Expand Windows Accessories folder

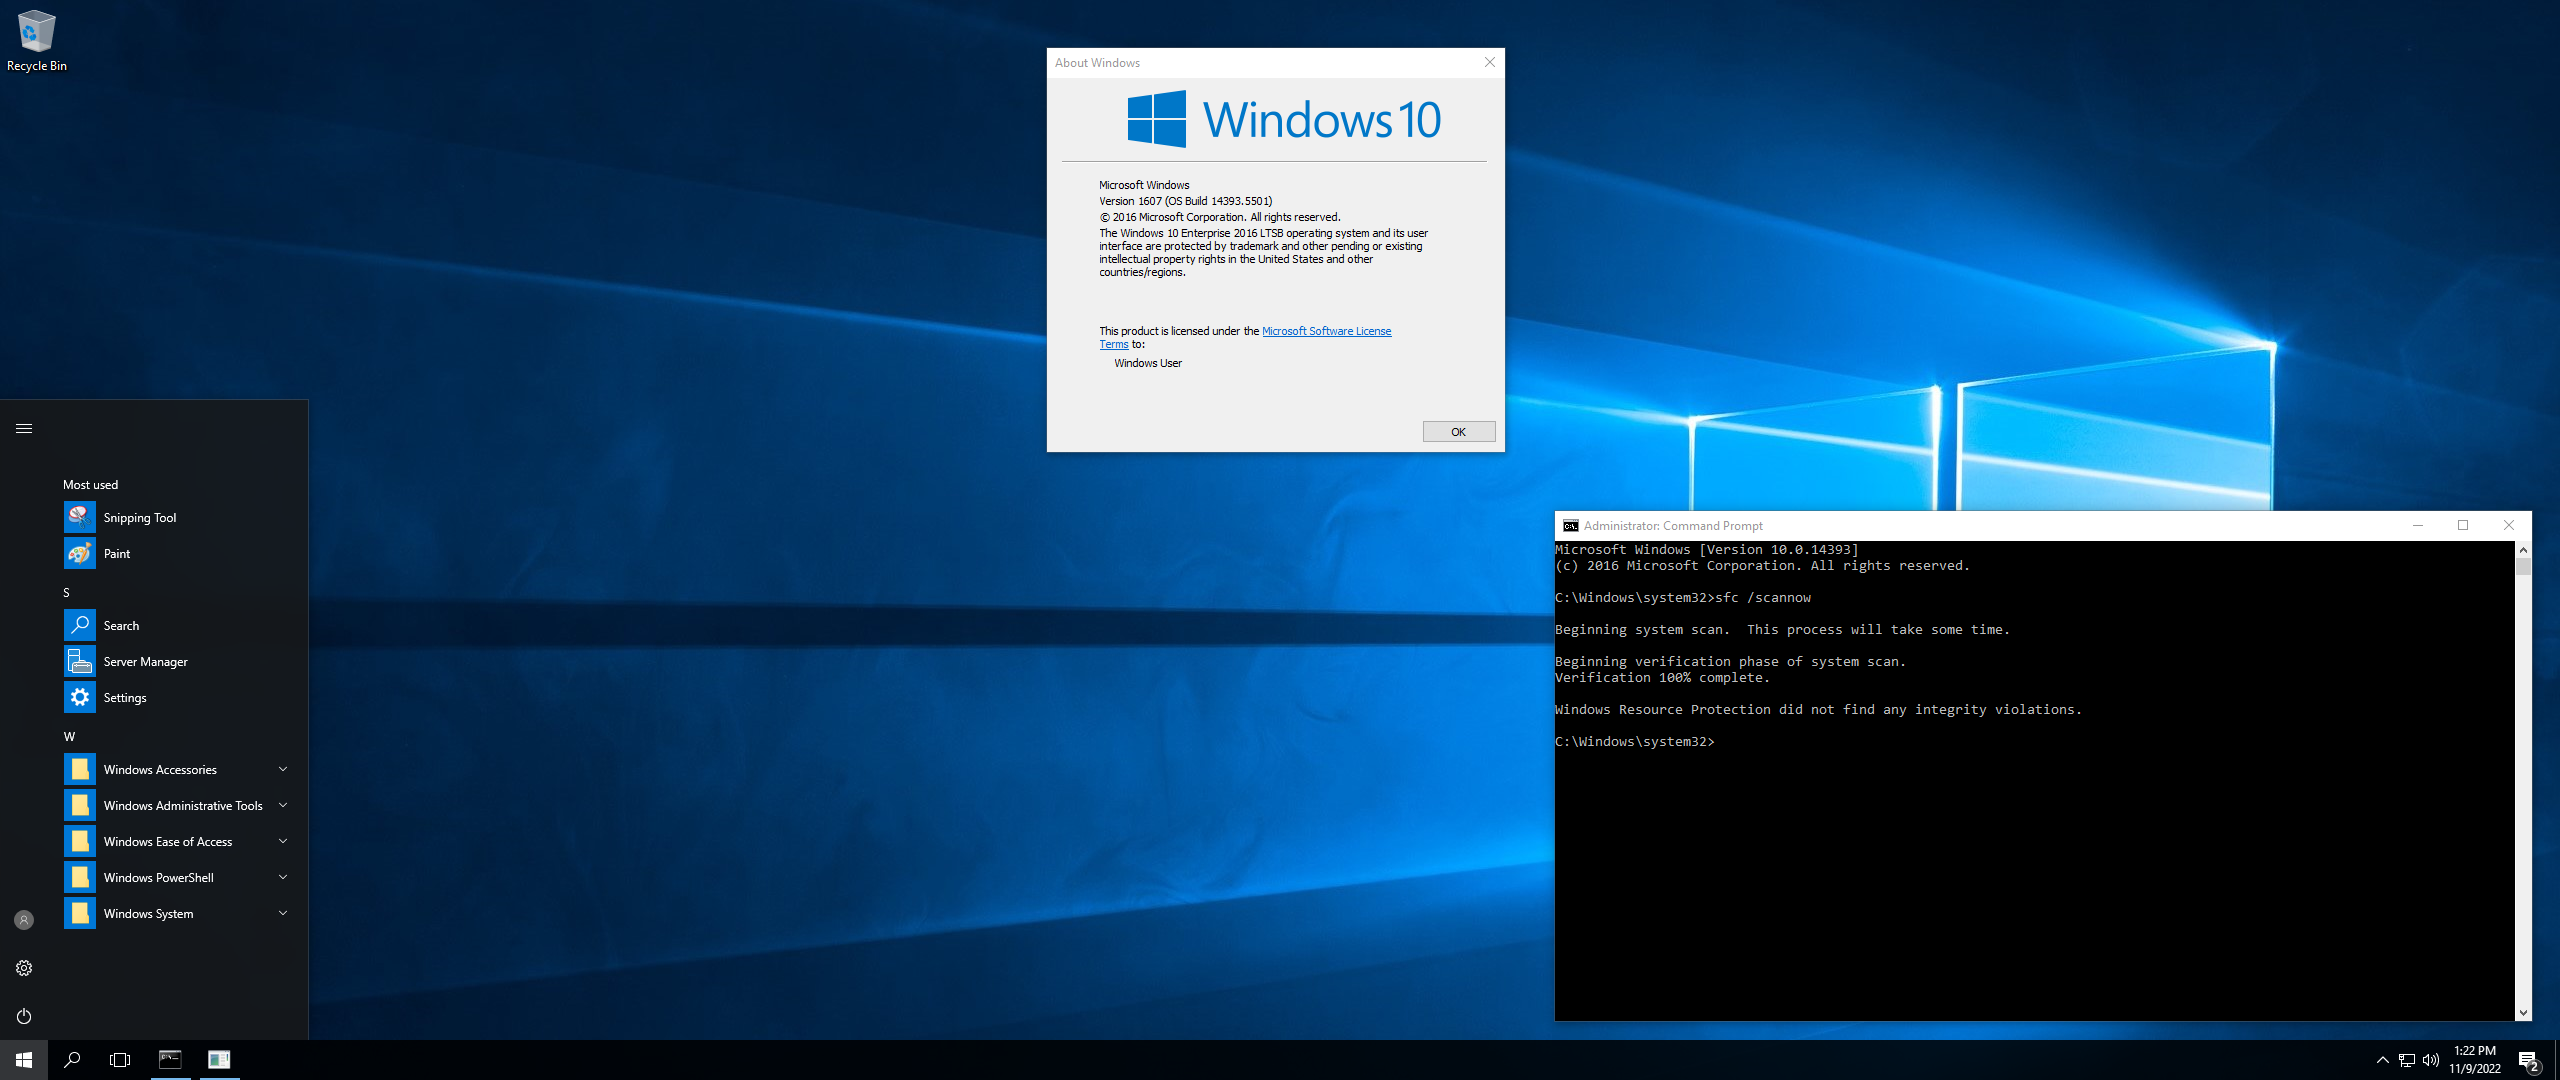[176, 769]
